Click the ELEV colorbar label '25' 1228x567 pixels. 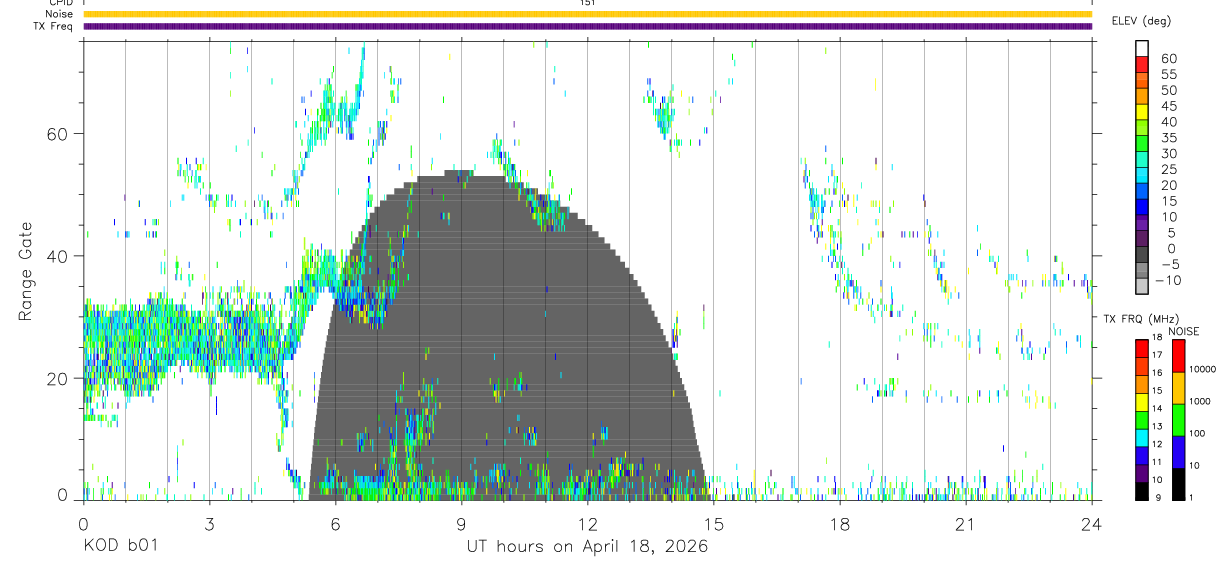click(x=1168, y=169)
